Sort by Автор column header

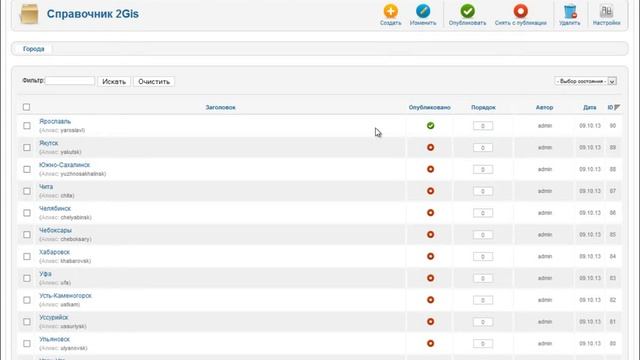click(544, 107)
